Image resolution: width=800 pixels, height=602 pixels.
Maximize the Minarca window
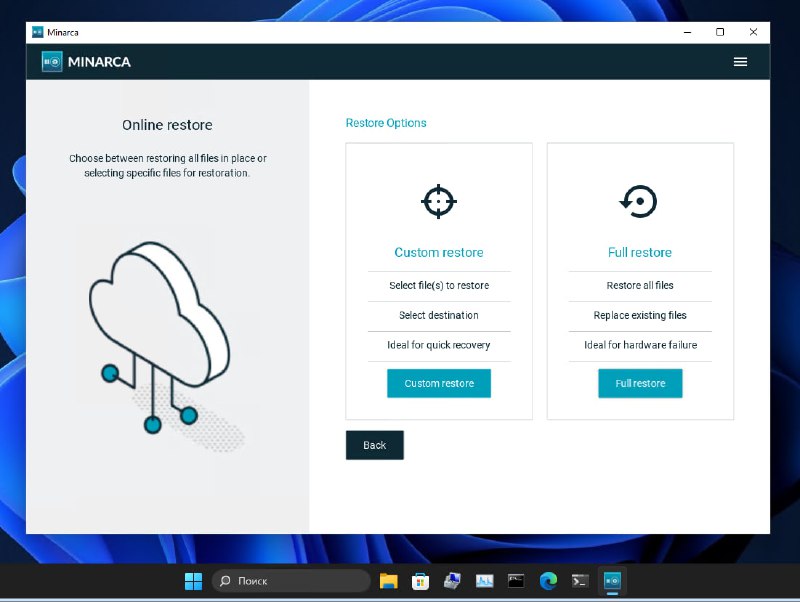tap(720, 32)
